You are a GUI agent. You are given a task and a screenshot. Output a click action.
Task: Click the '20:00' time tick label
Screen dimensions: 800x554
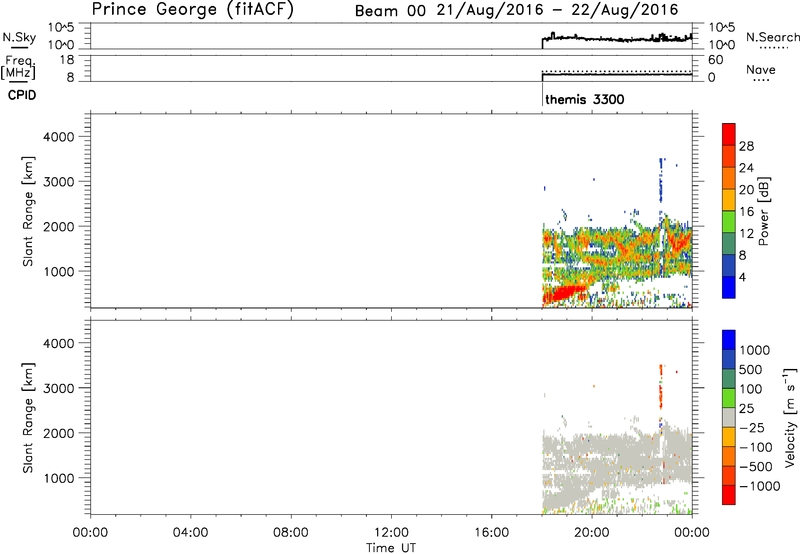(x=591, y=533)
